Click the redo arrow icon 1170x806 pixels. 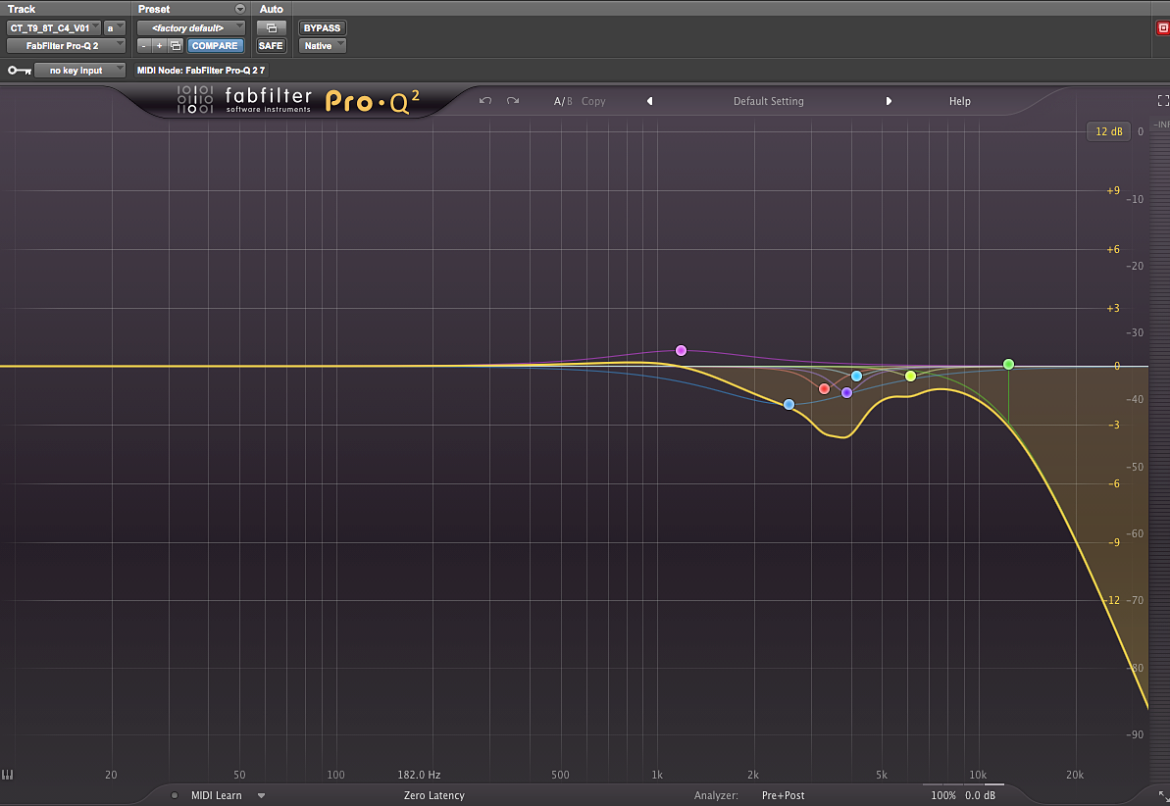click(x=513, y=101)
